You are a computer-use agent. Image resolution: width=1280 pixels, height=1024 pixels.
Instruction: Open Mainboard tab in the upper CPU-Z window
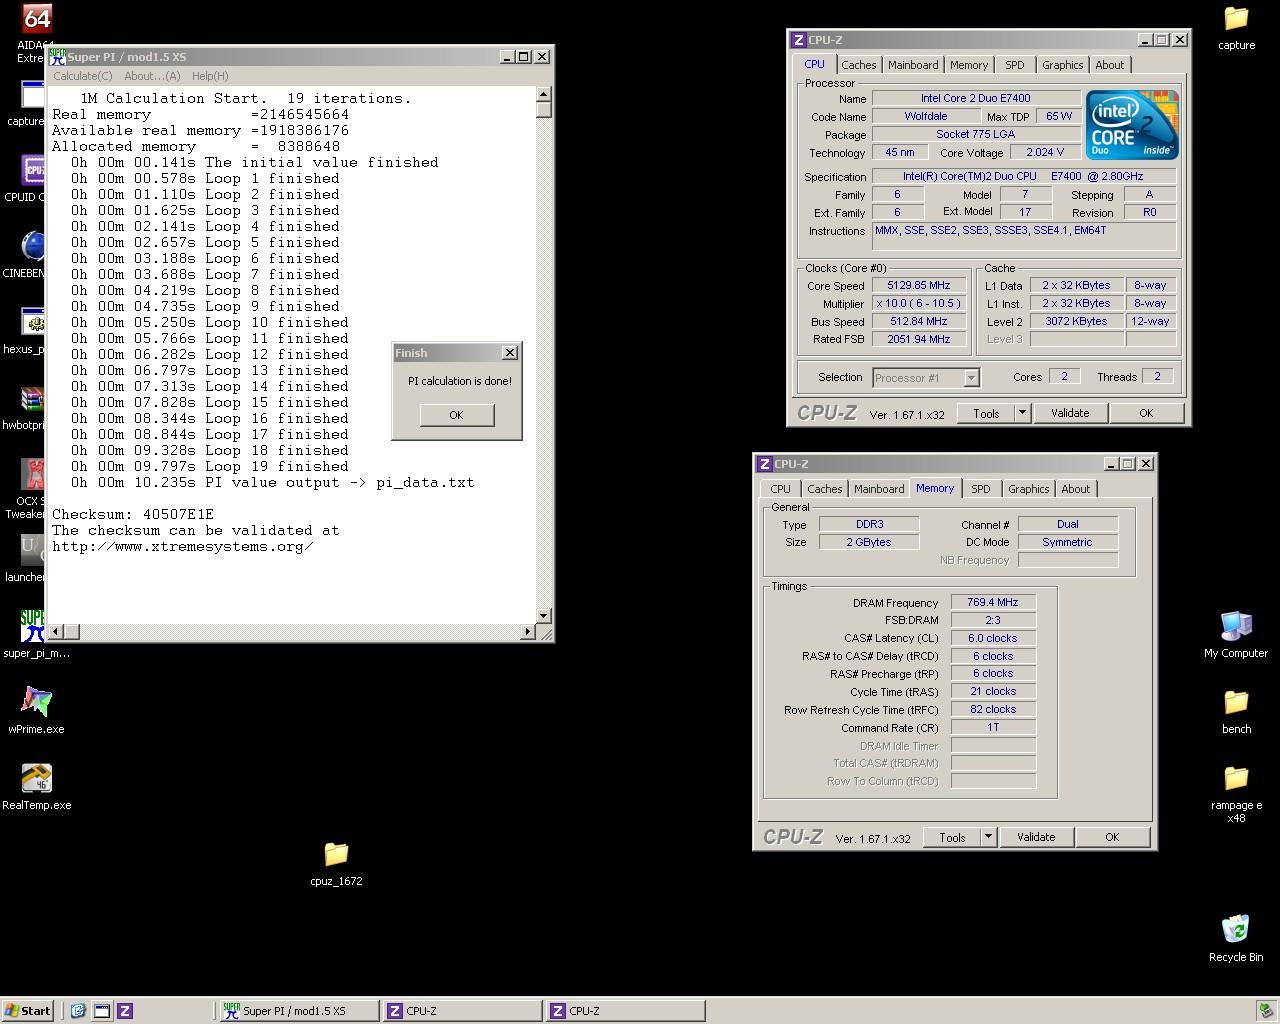tap(913, 65)
